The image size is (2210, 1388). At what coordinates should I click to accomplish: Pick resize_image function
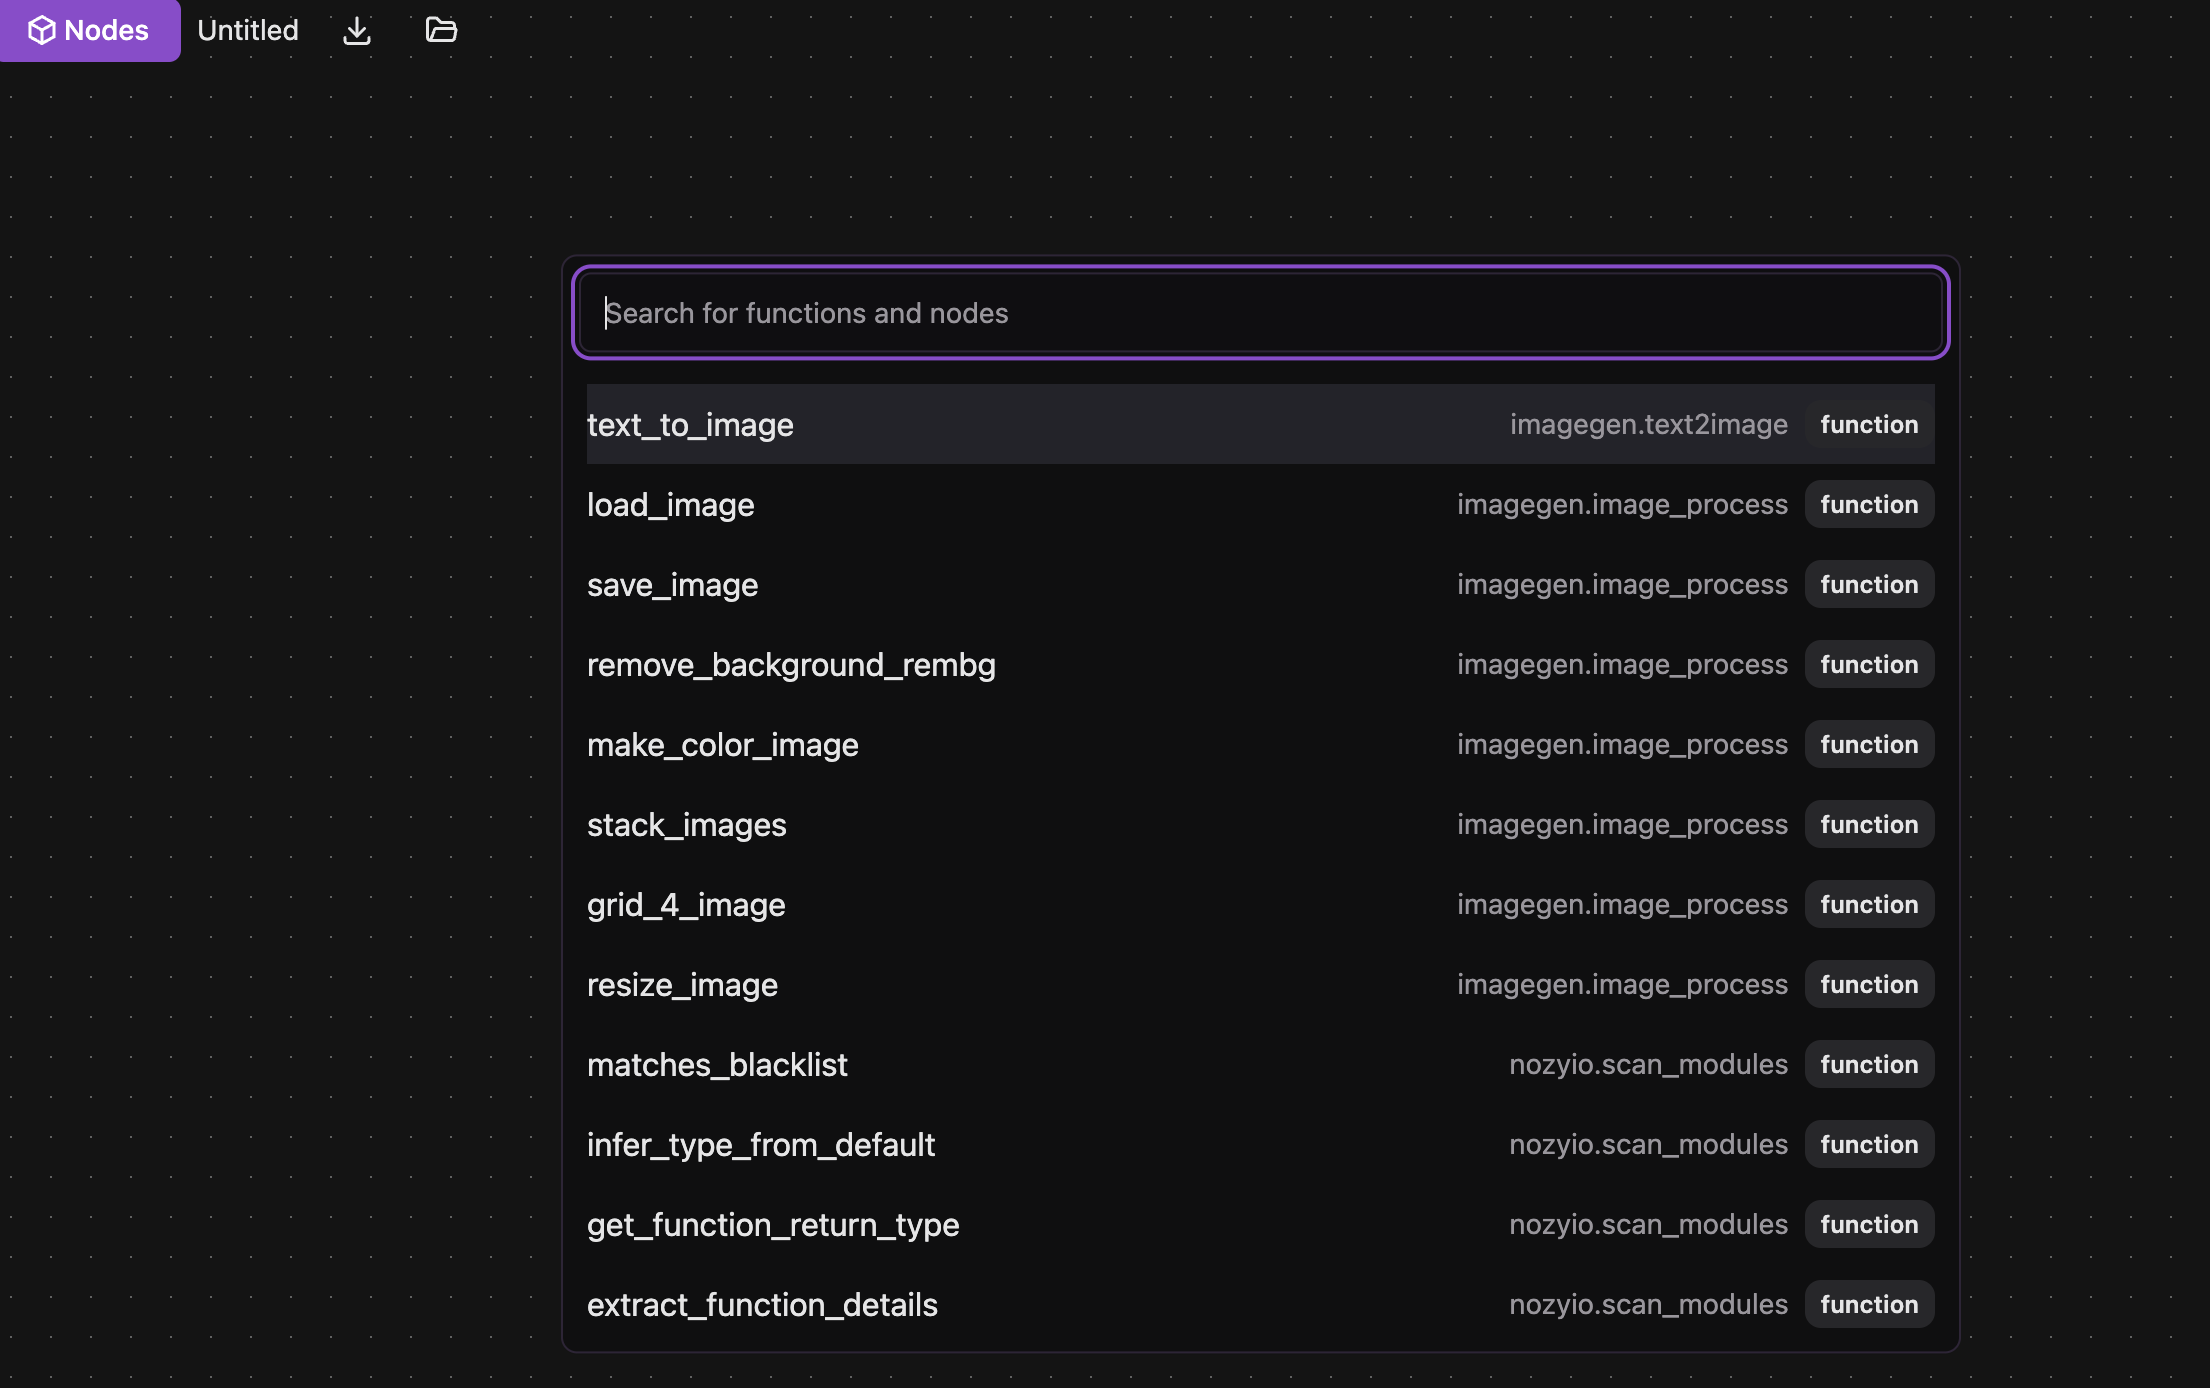(1261, 984)
